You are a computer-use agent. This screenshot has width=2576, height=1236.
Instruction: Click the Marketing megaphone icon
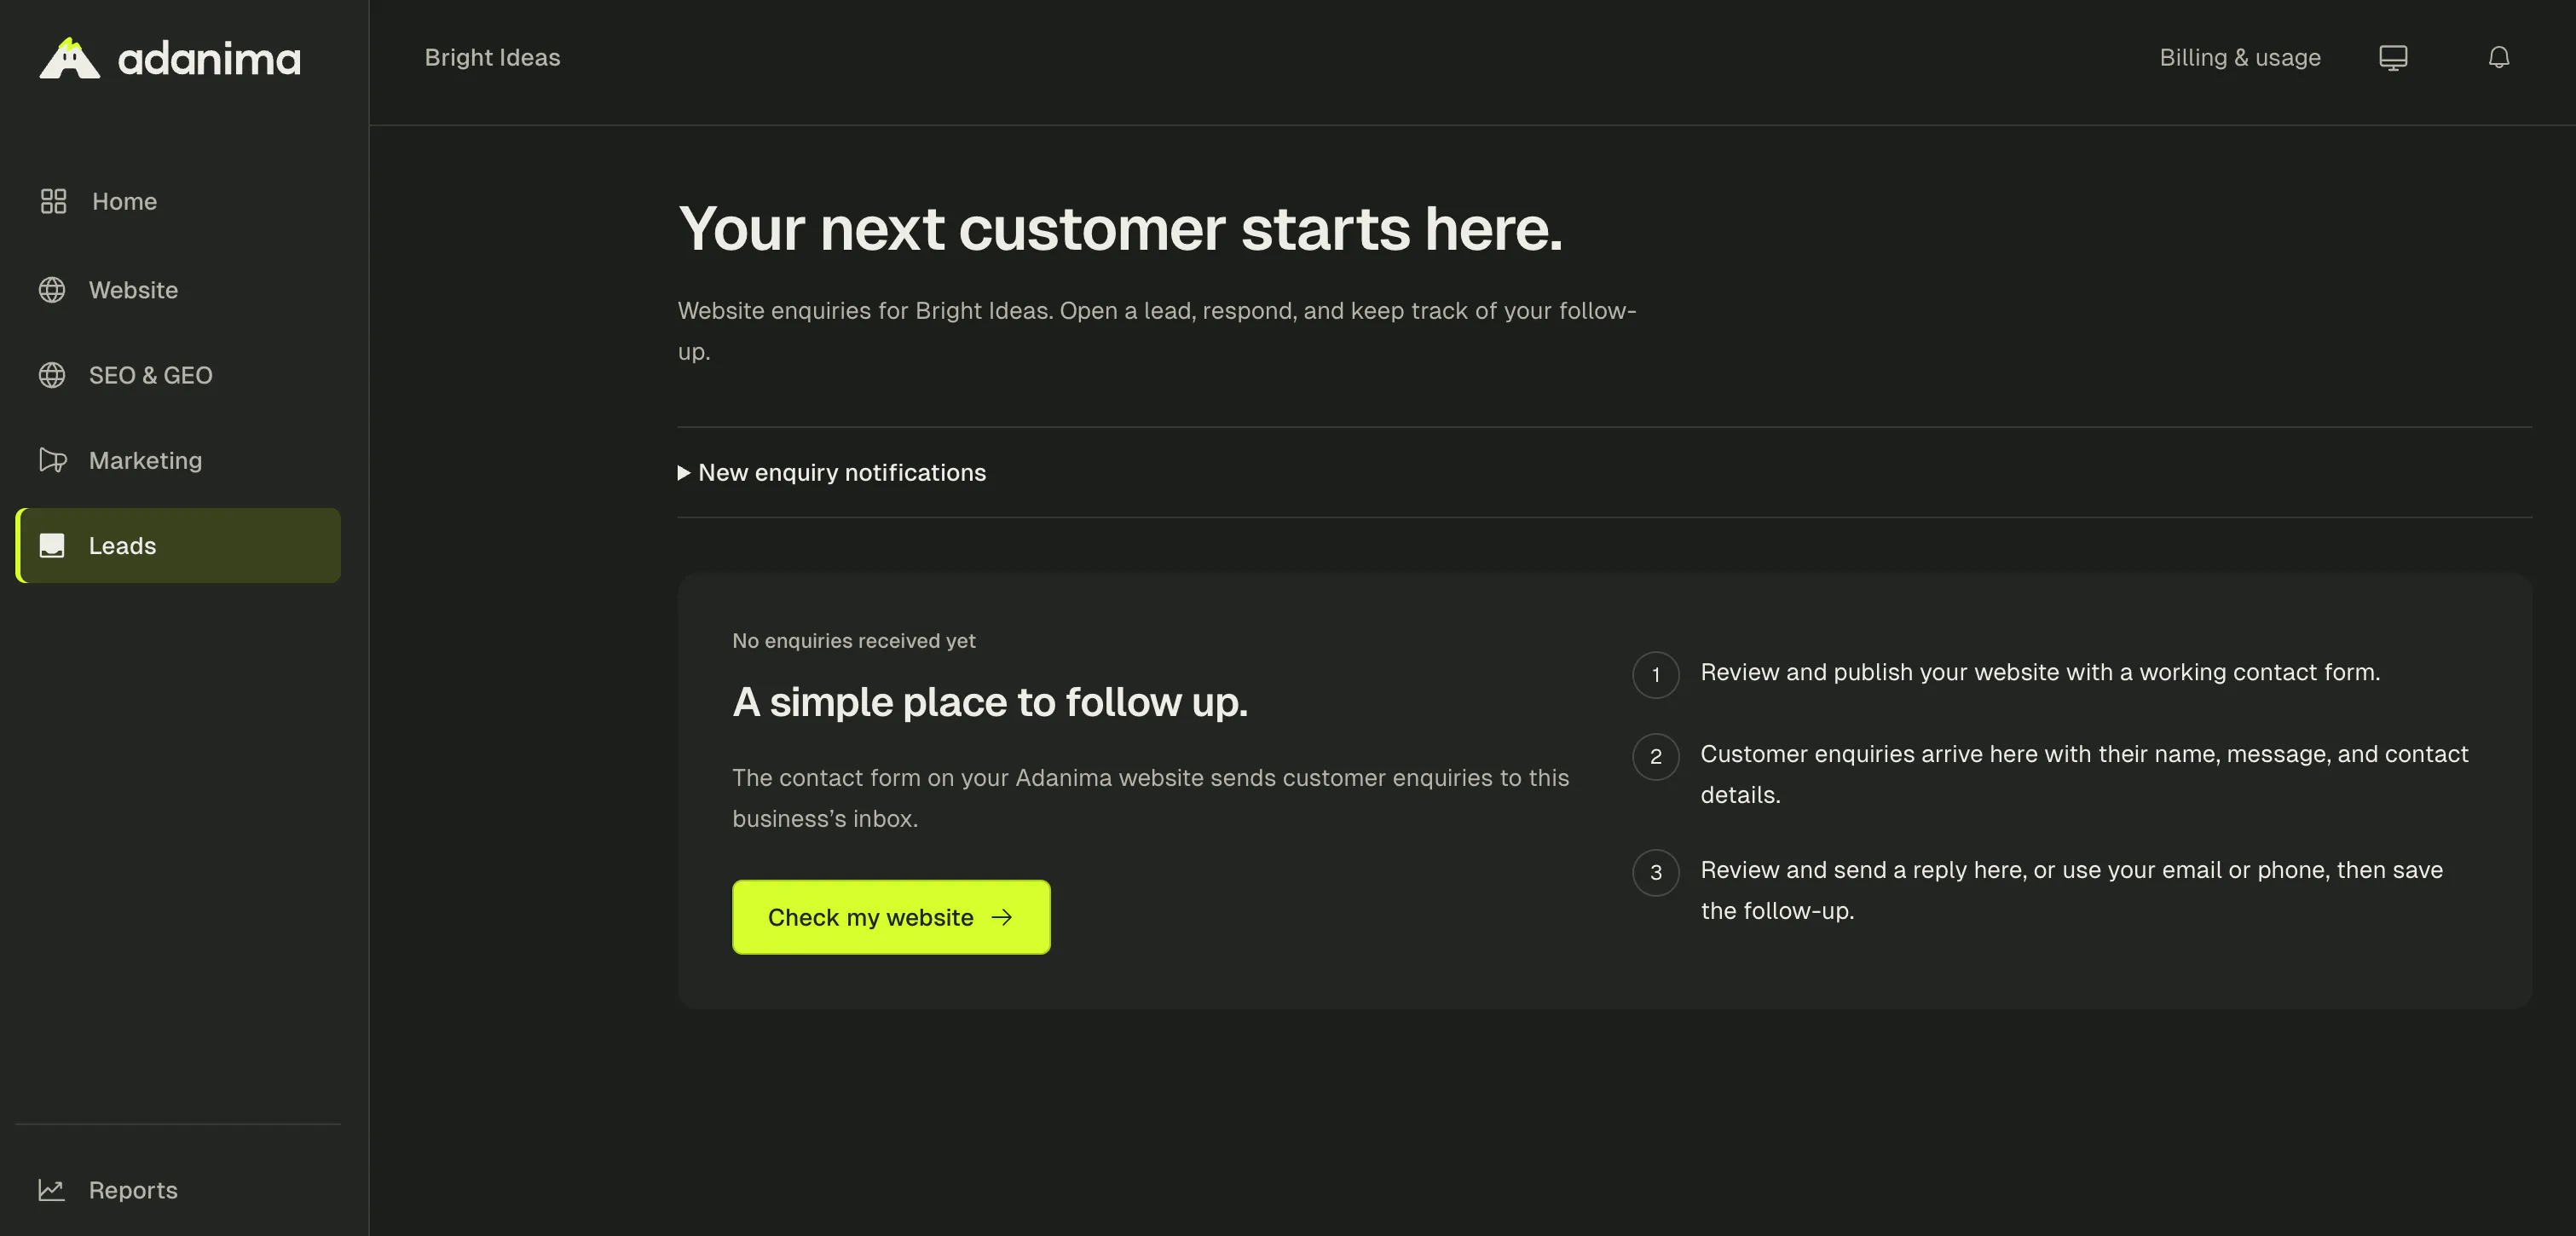[52, 460]
